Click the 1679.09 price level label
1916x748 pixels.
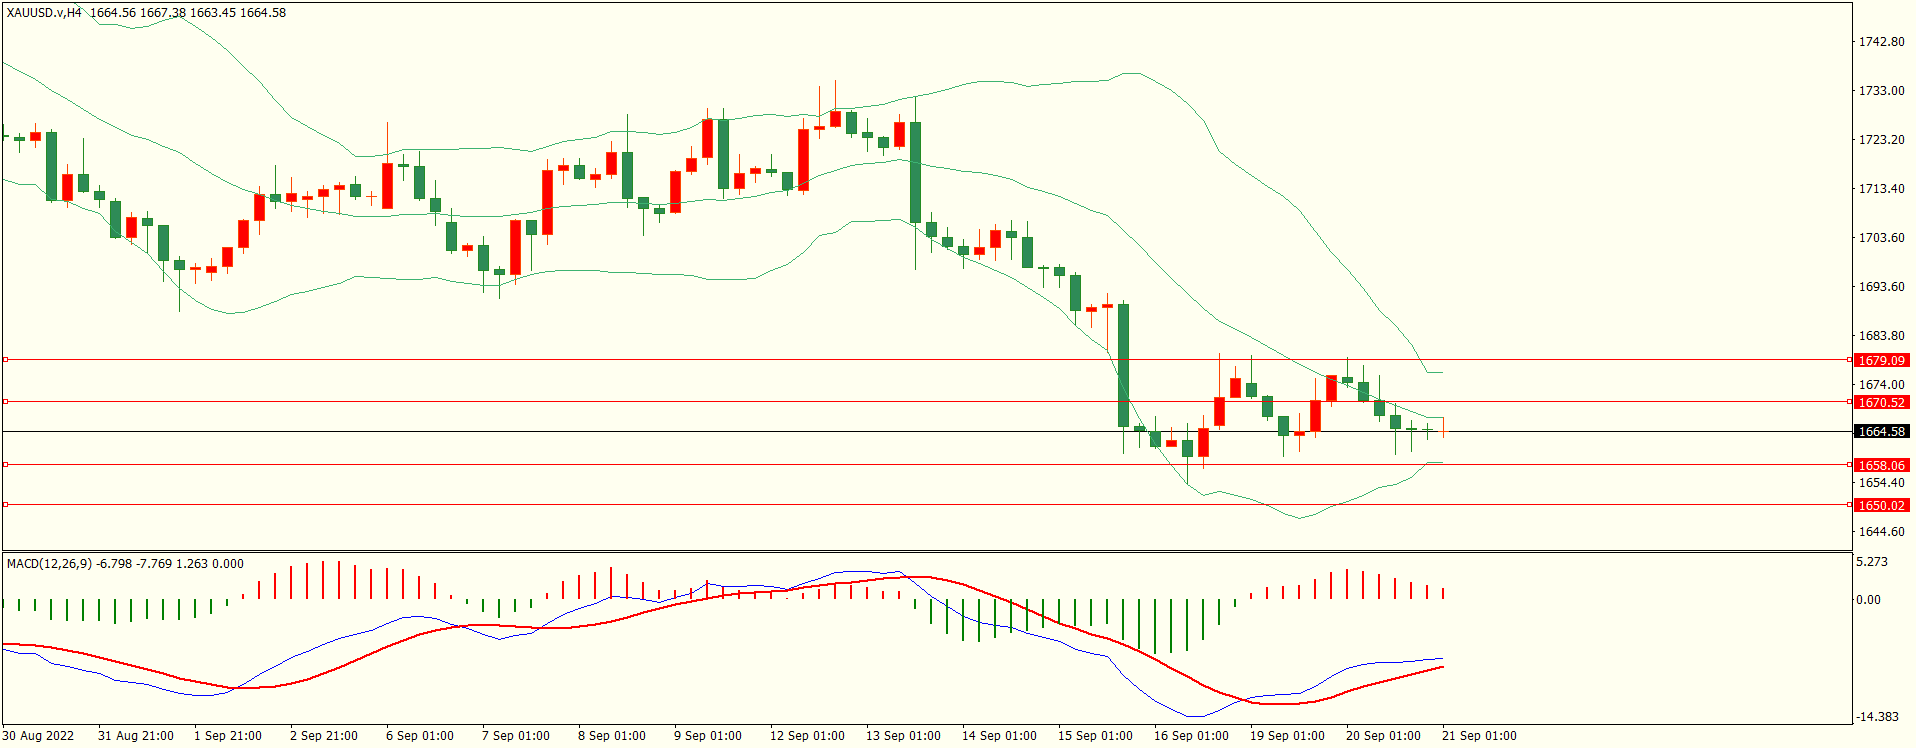point(1881,360)
